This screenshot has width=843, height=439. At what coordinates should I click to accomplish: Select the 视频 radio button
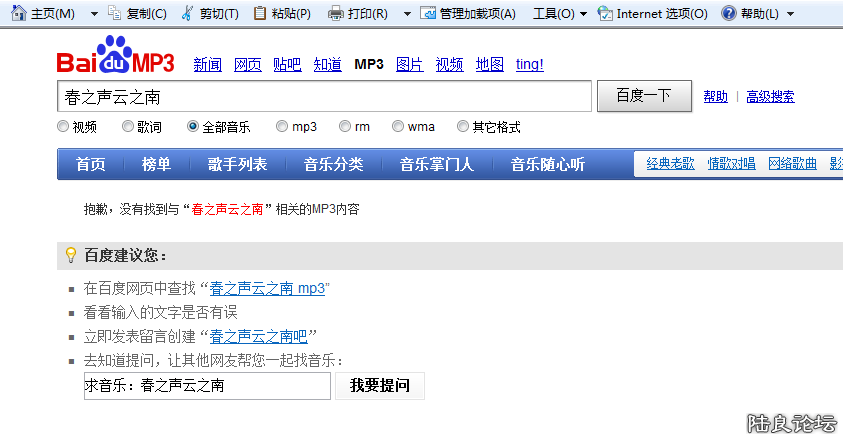[x=63, y=127]
